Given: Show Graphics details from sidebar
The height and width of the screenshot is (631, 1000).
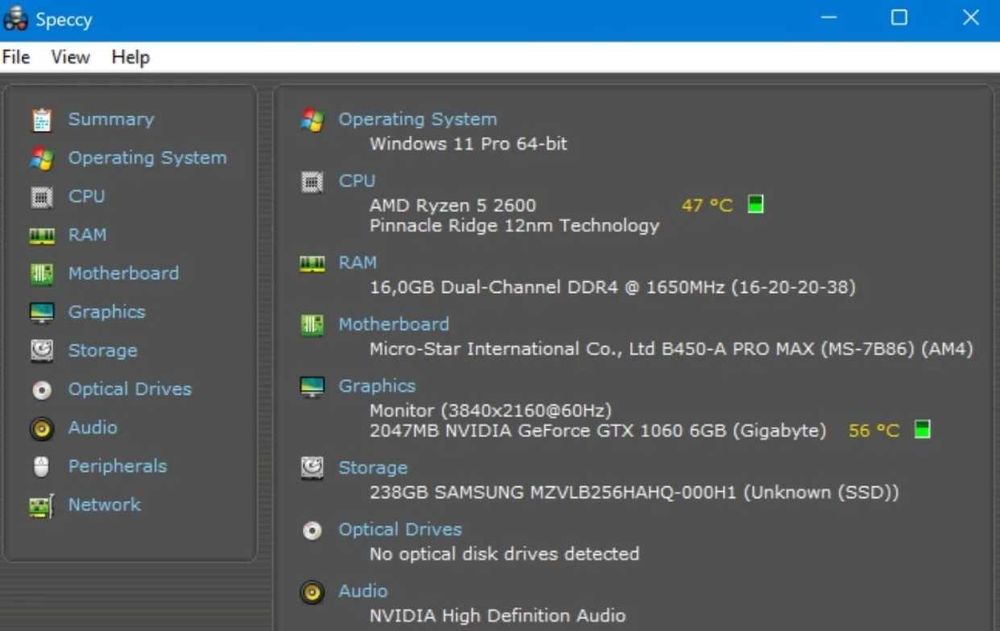Looking at the screenshot, I should point(107,312).
